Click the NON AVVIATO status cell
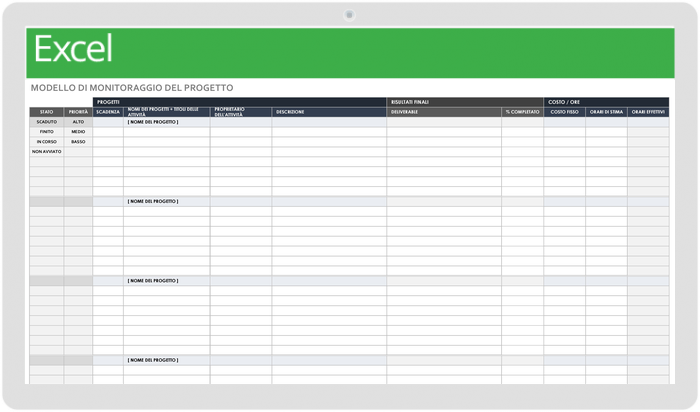Screen dimensions: 700x412 click(x=46, y=152)
